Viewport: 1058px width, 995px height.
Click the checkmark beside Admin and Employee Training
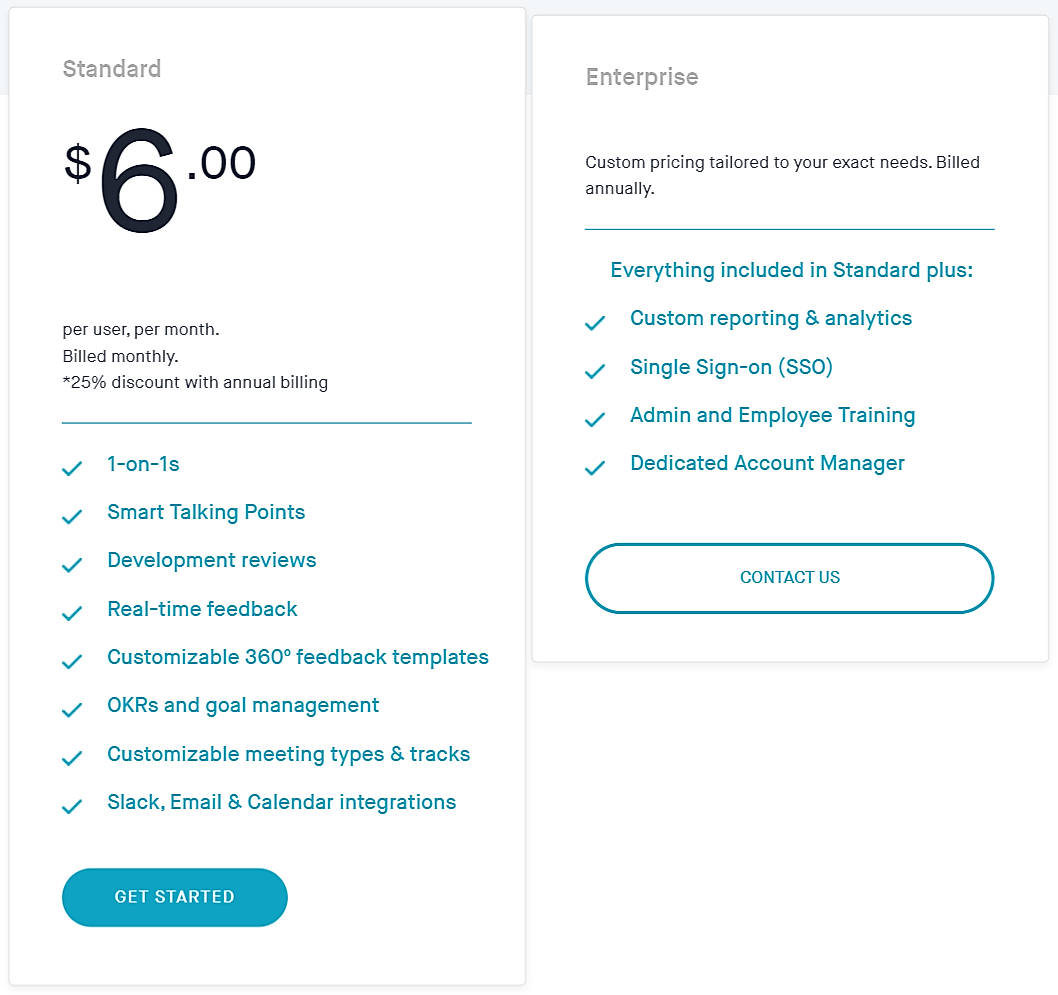[594, 419]
